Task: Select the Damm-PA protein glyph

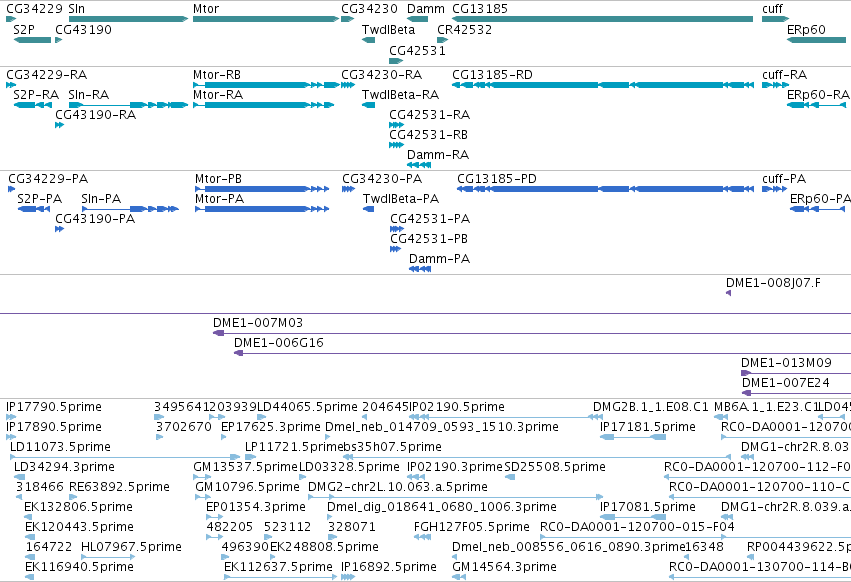Action: tap(420, 269)
